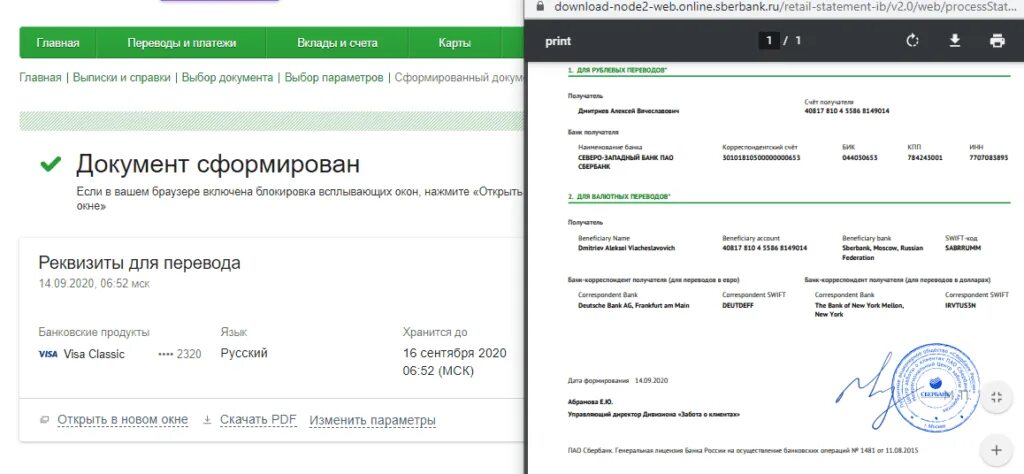
Task: Click the signatory name Абрамова Е.Ю.
Action: 590,402
